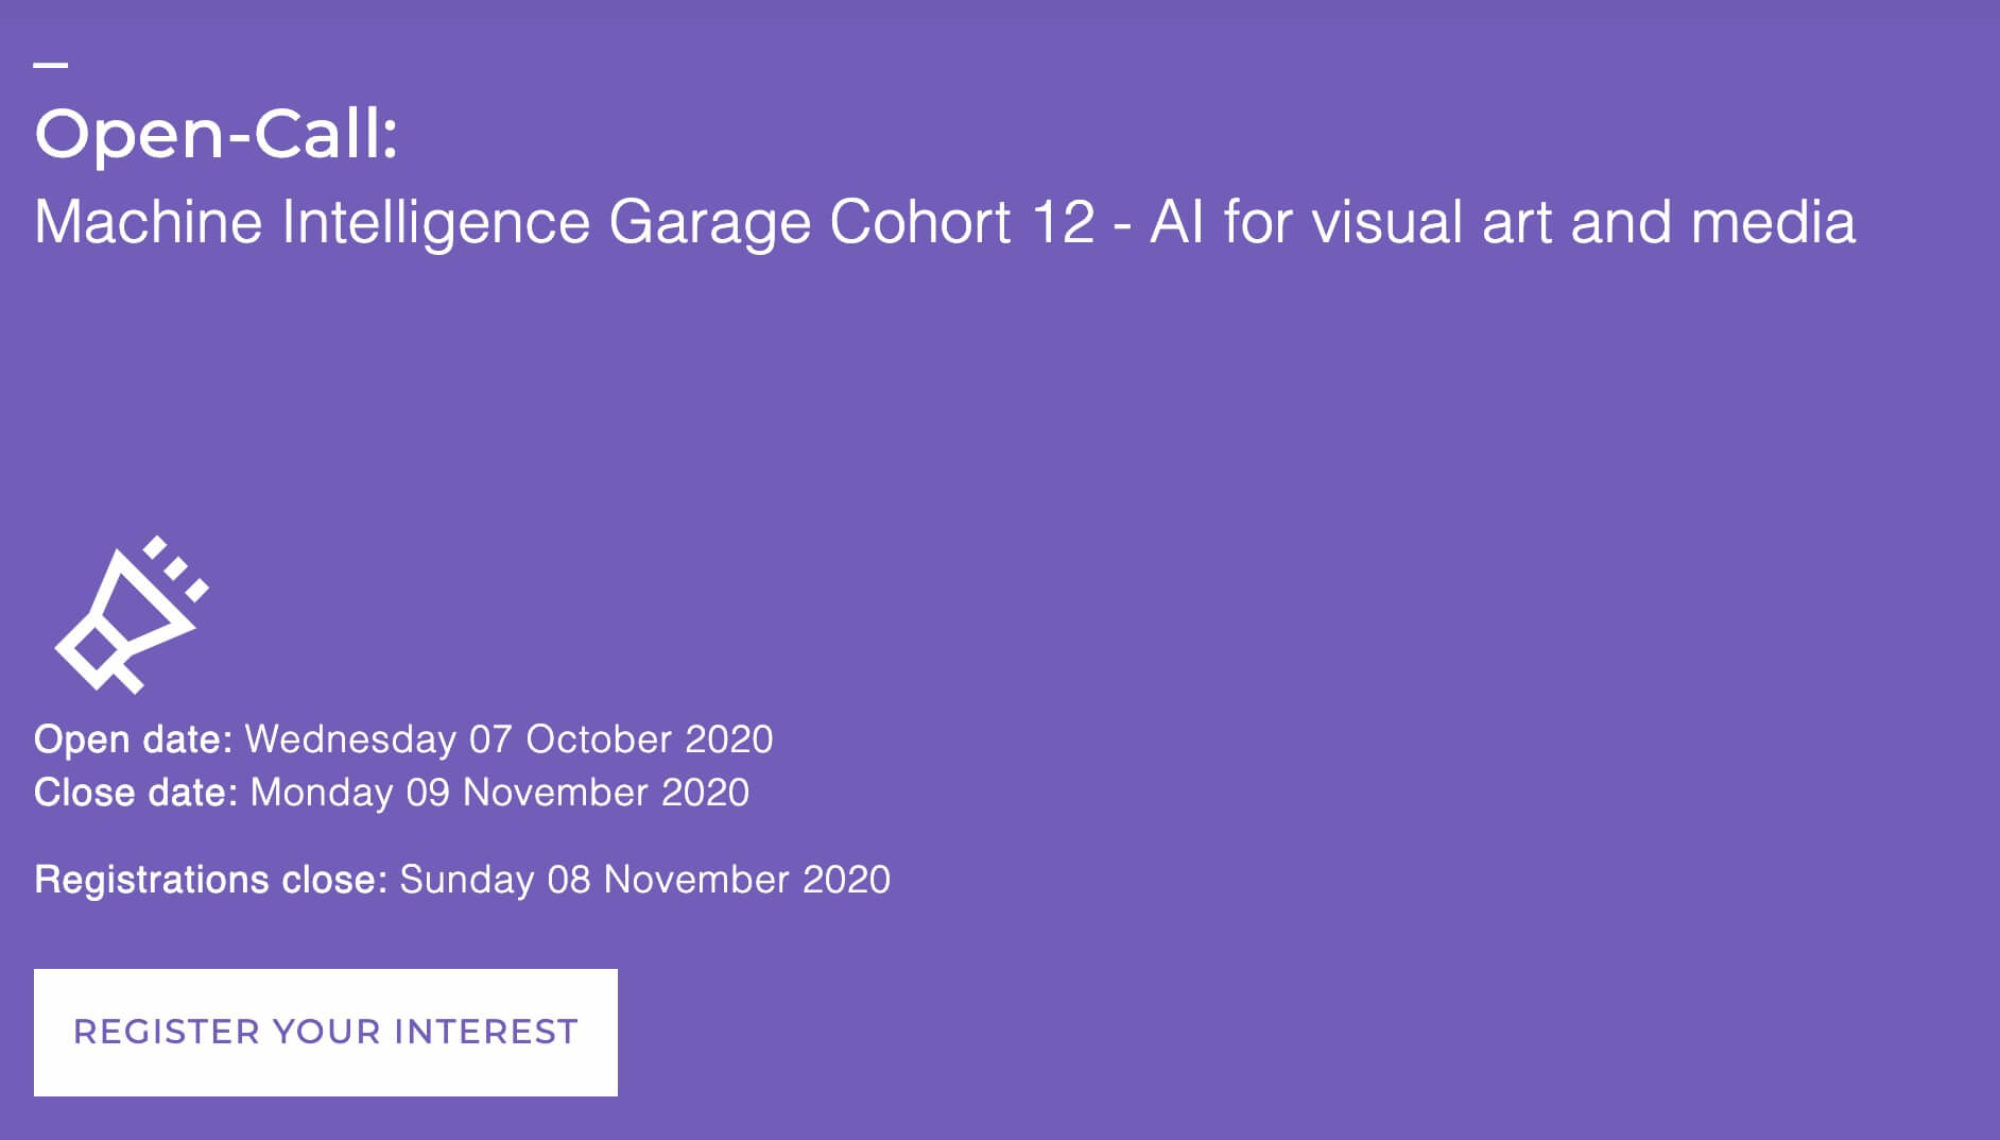Click the word visual in the title
Viewport: 2000px width, 1140px height.
pyautogui.click(x=1388, y=222)
